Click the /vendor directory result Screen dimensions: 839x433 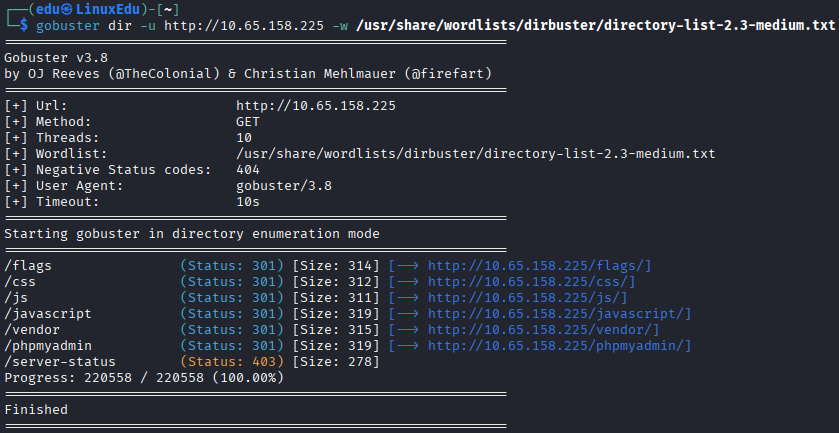(32, 330)
